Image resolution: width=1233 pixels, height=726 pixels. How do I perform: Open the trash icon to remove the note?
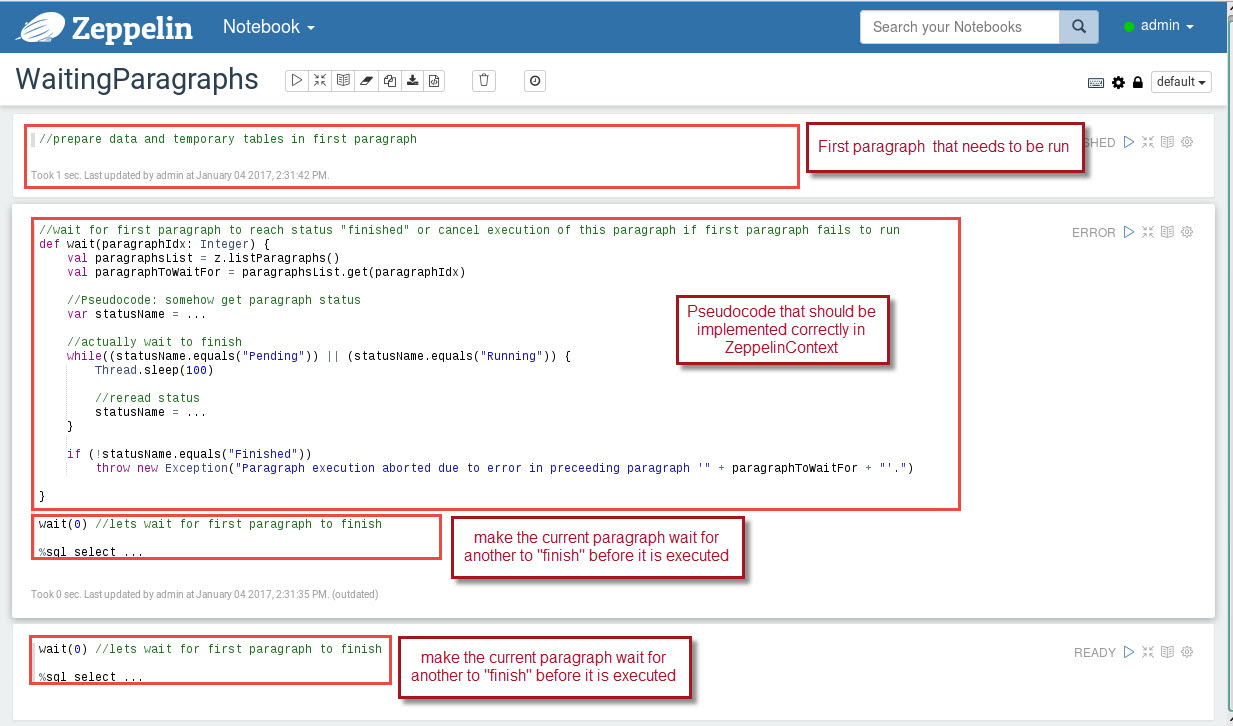pos(484,80)
